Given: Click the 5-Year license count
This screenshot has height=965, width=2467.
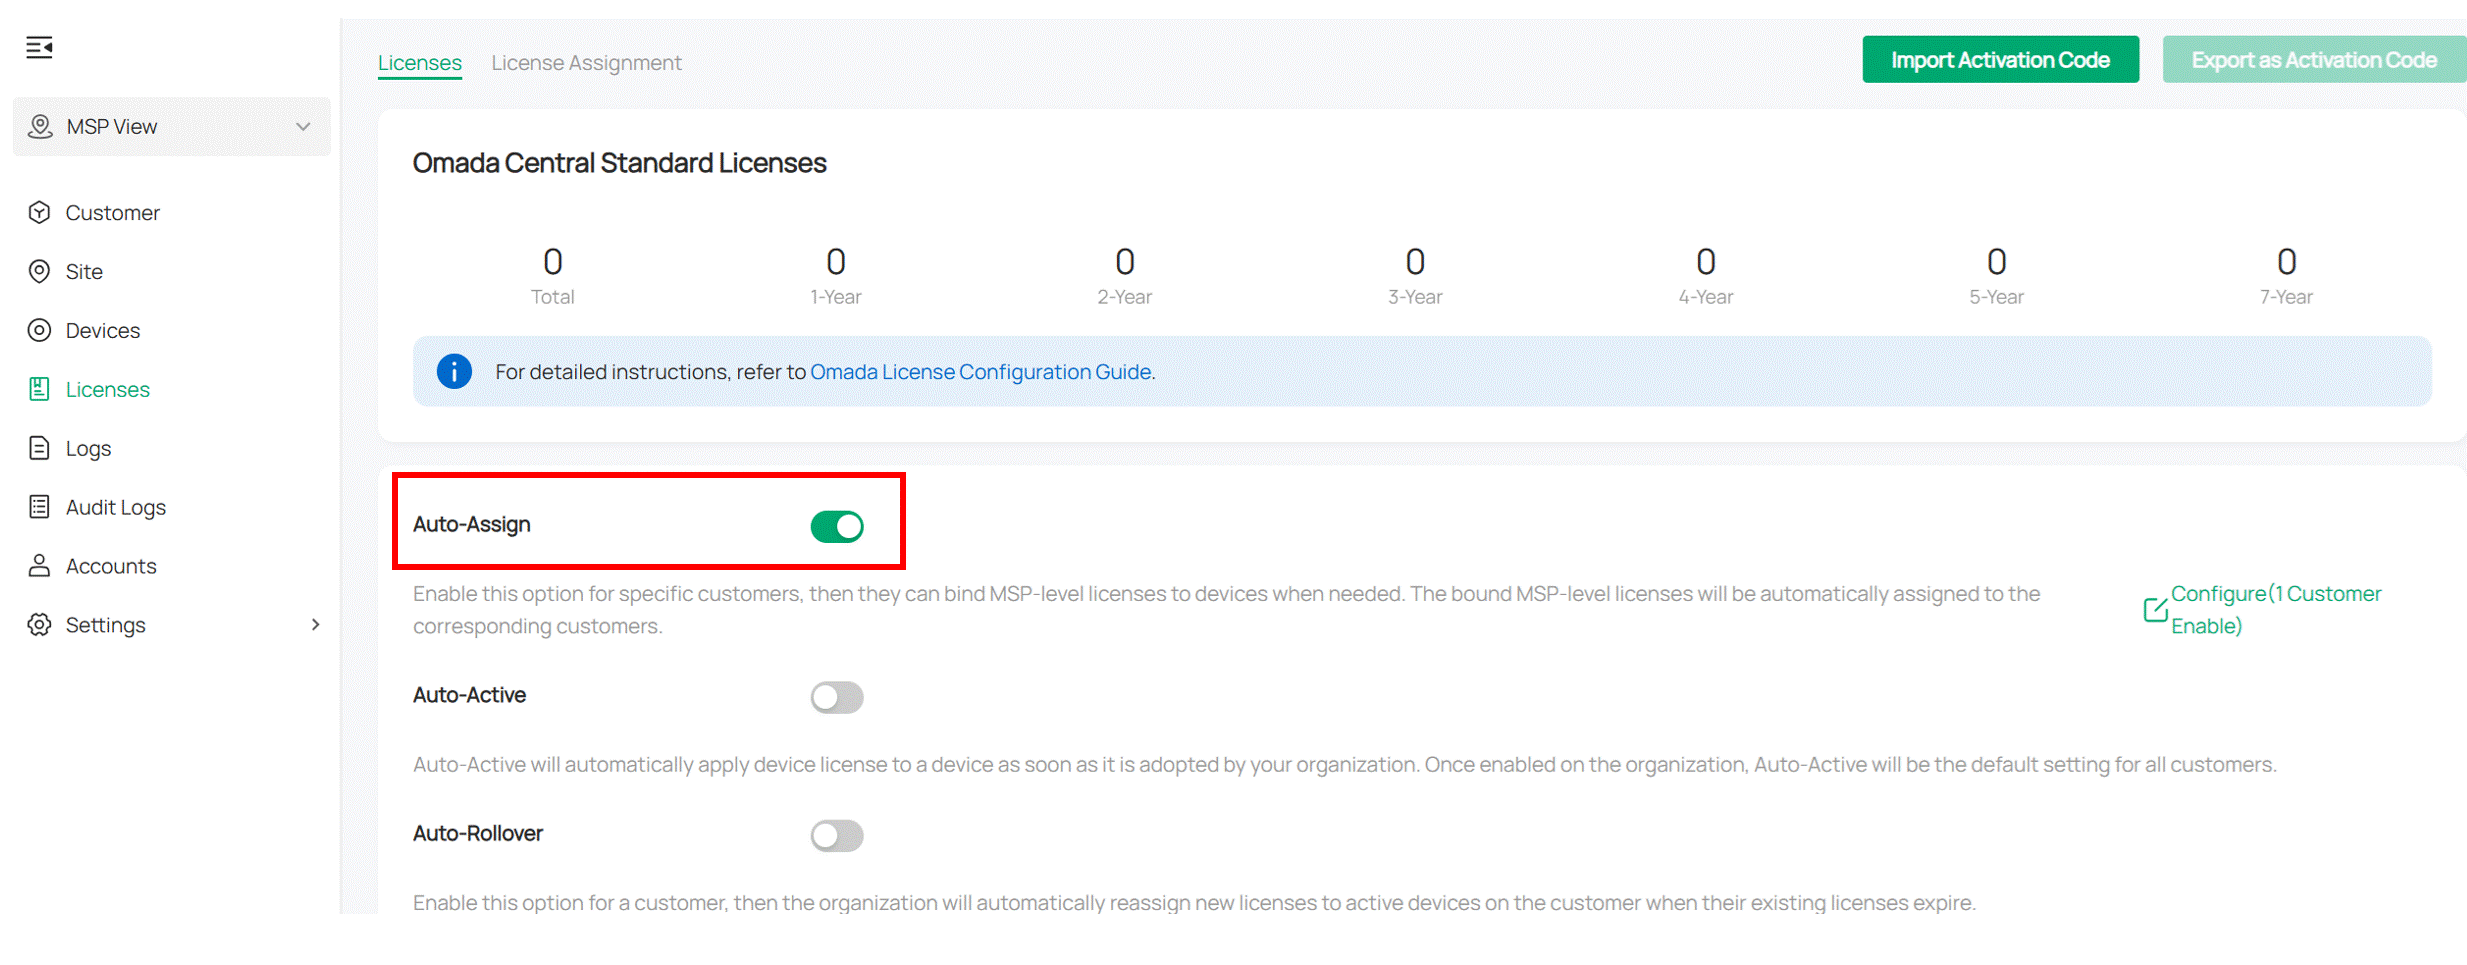Looking at the screenshot, I should pos(1996,262).
